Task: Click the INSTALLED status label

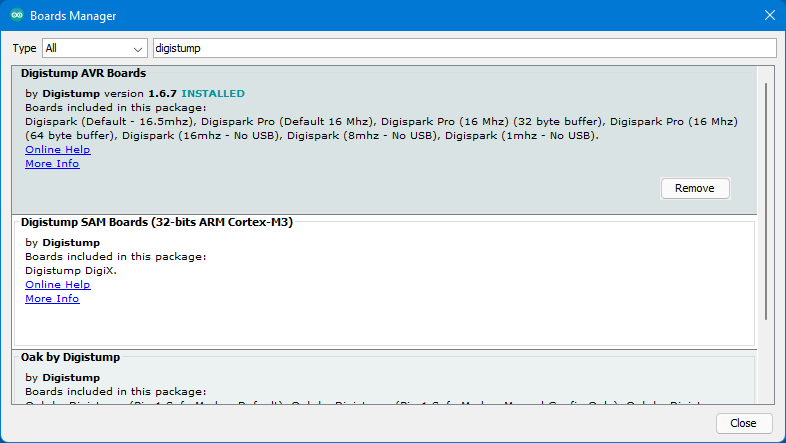Action: [213, 93]
